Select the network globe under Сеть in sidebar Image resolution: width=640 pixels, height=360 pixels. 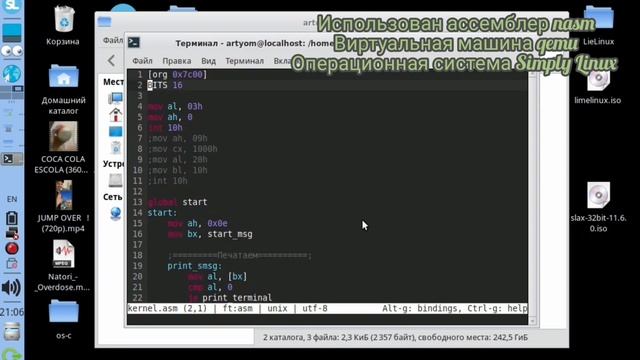pos(116,213)
